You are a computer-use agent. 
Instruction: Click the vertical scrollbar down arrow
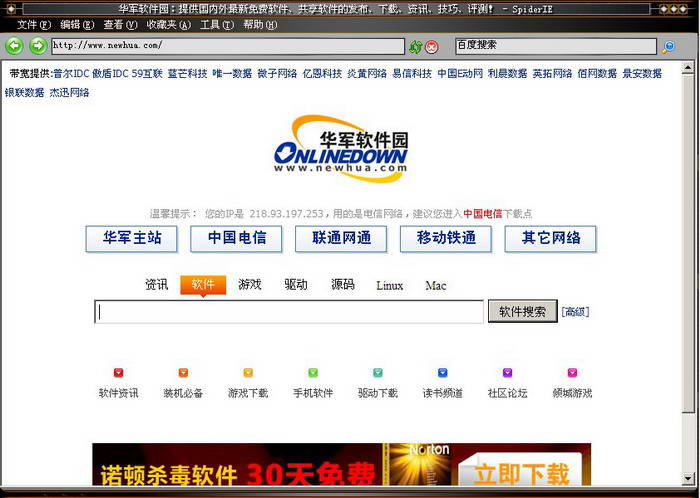click(x=688, y=479)
